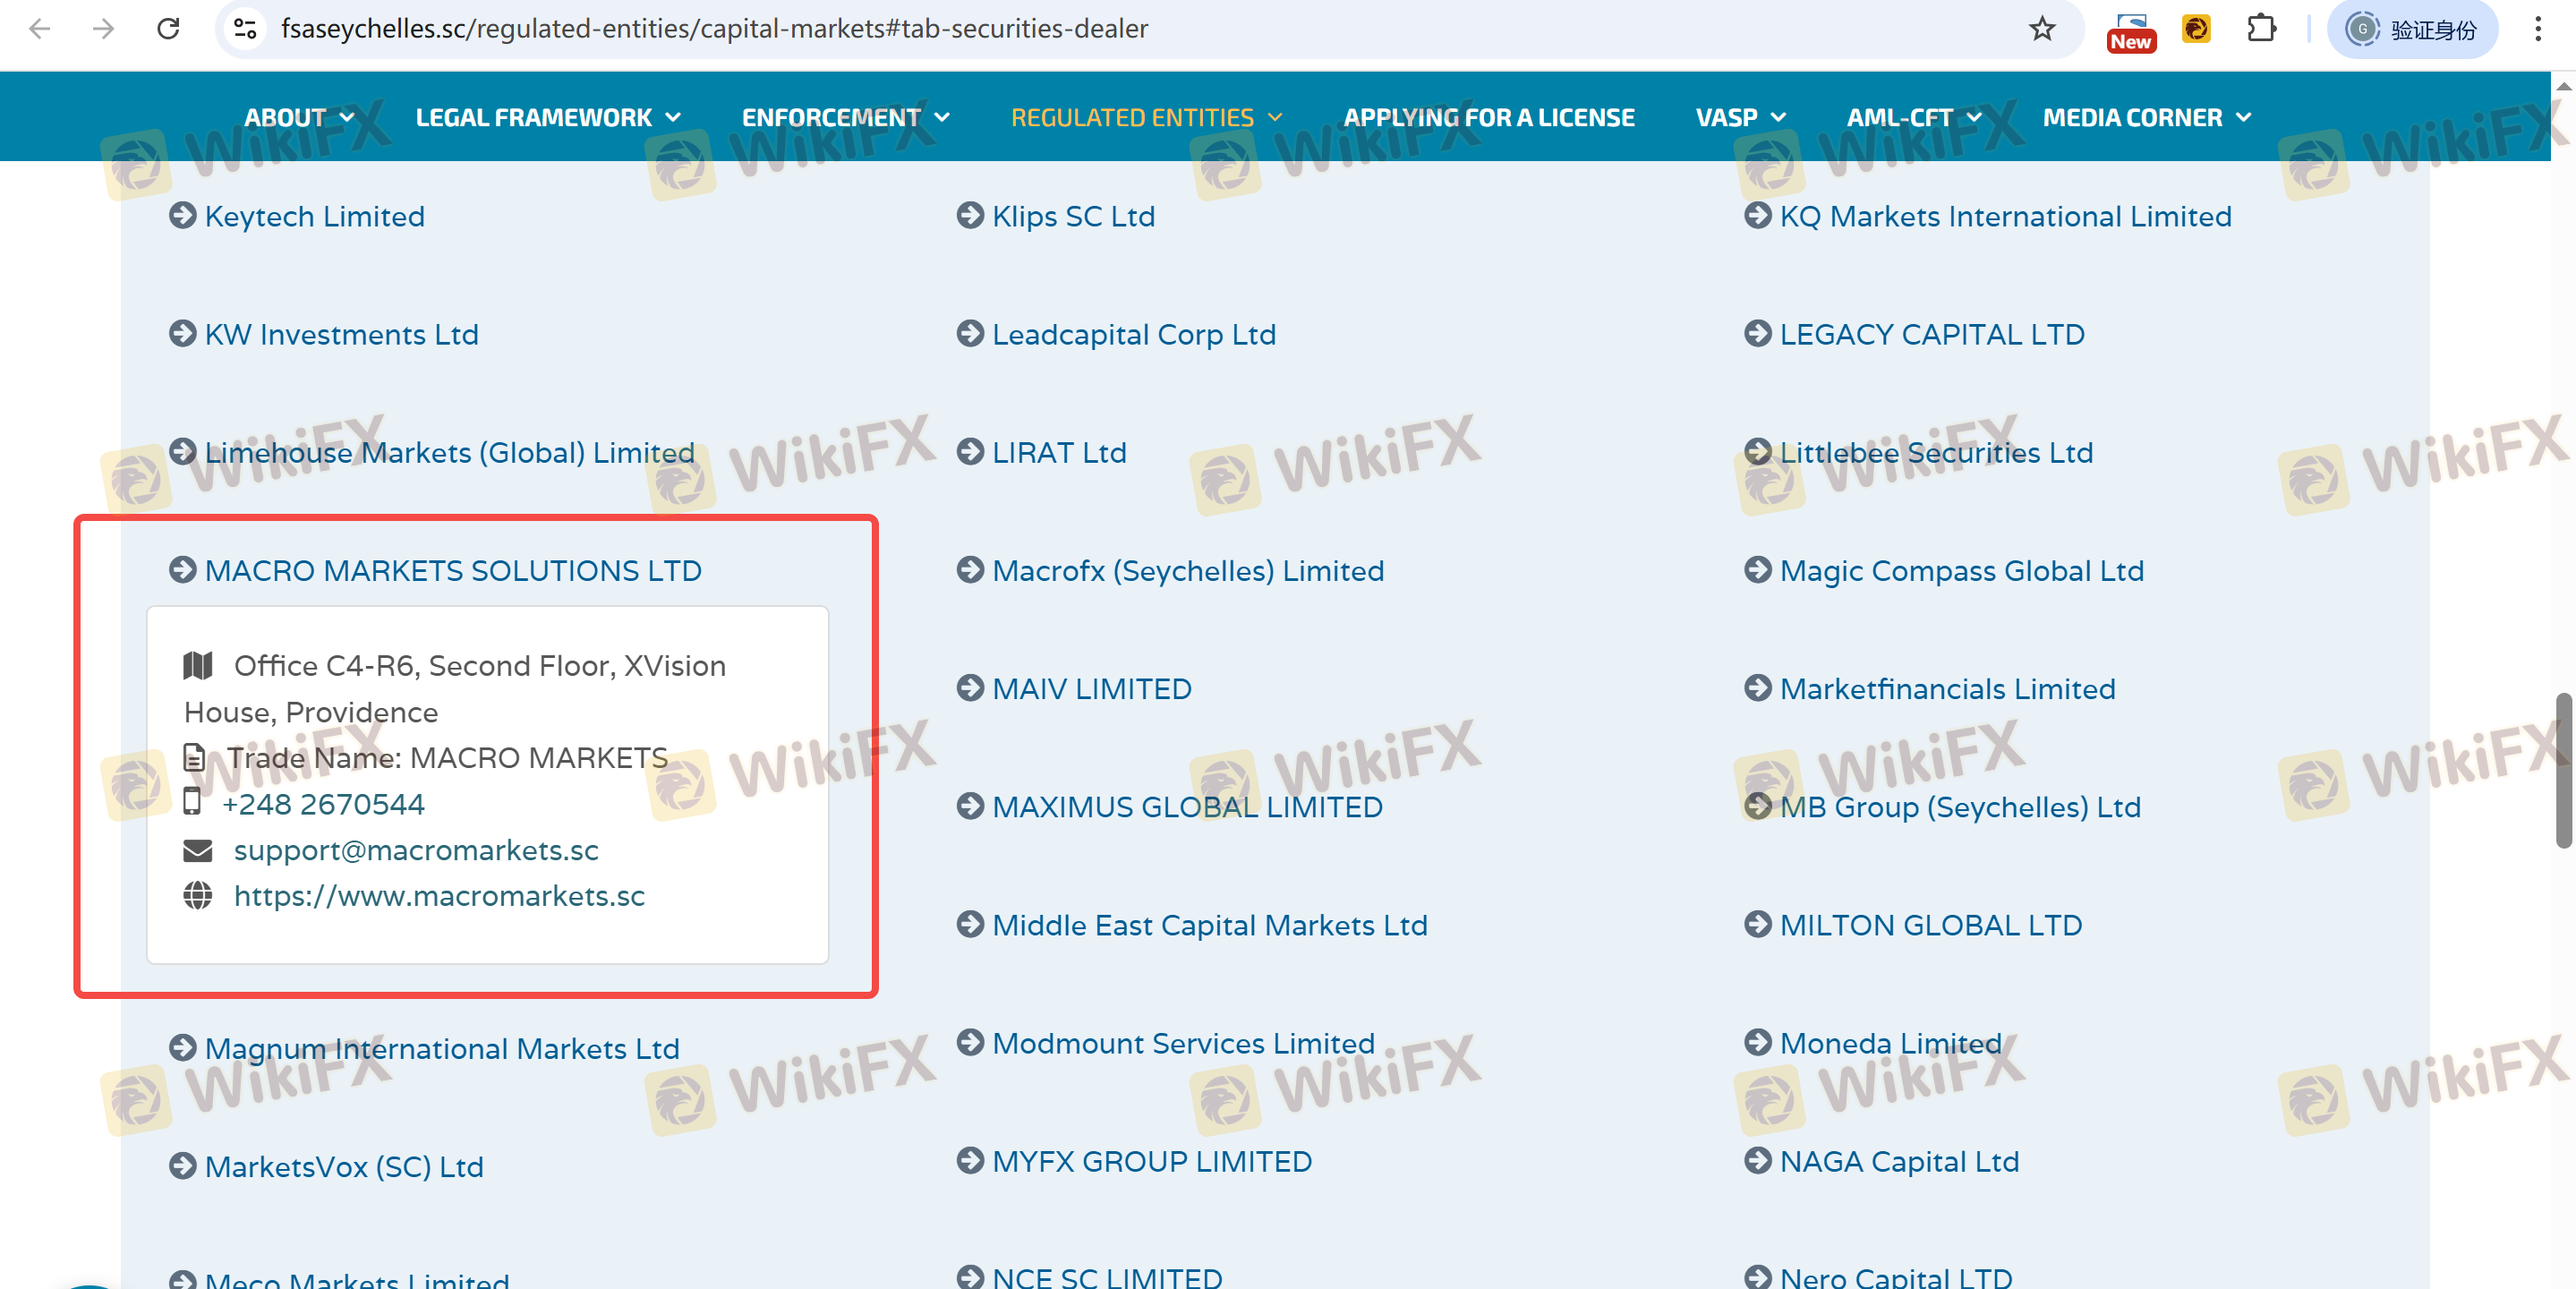Click the arrow icon beside Keytech Limited

[182, 215]
